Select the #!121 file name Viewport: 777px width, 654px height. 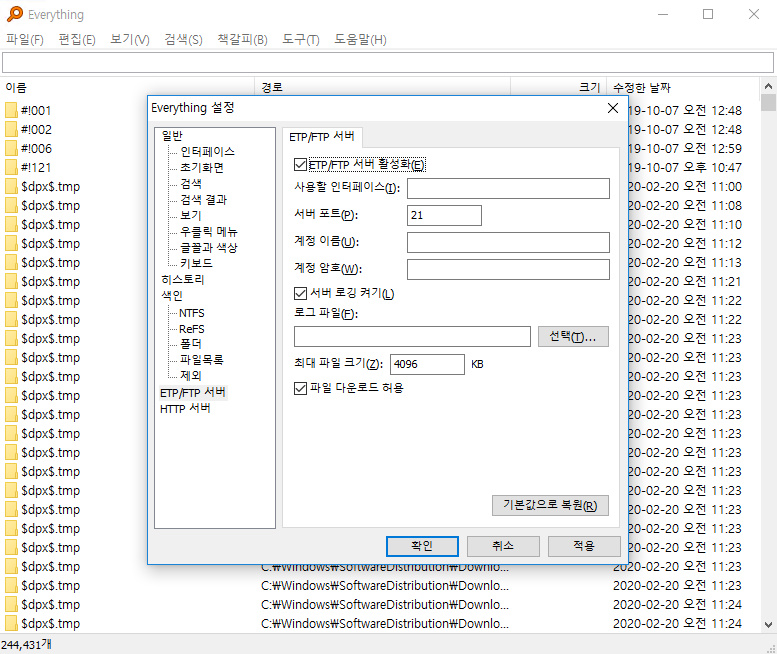click(x=36, y=167)
